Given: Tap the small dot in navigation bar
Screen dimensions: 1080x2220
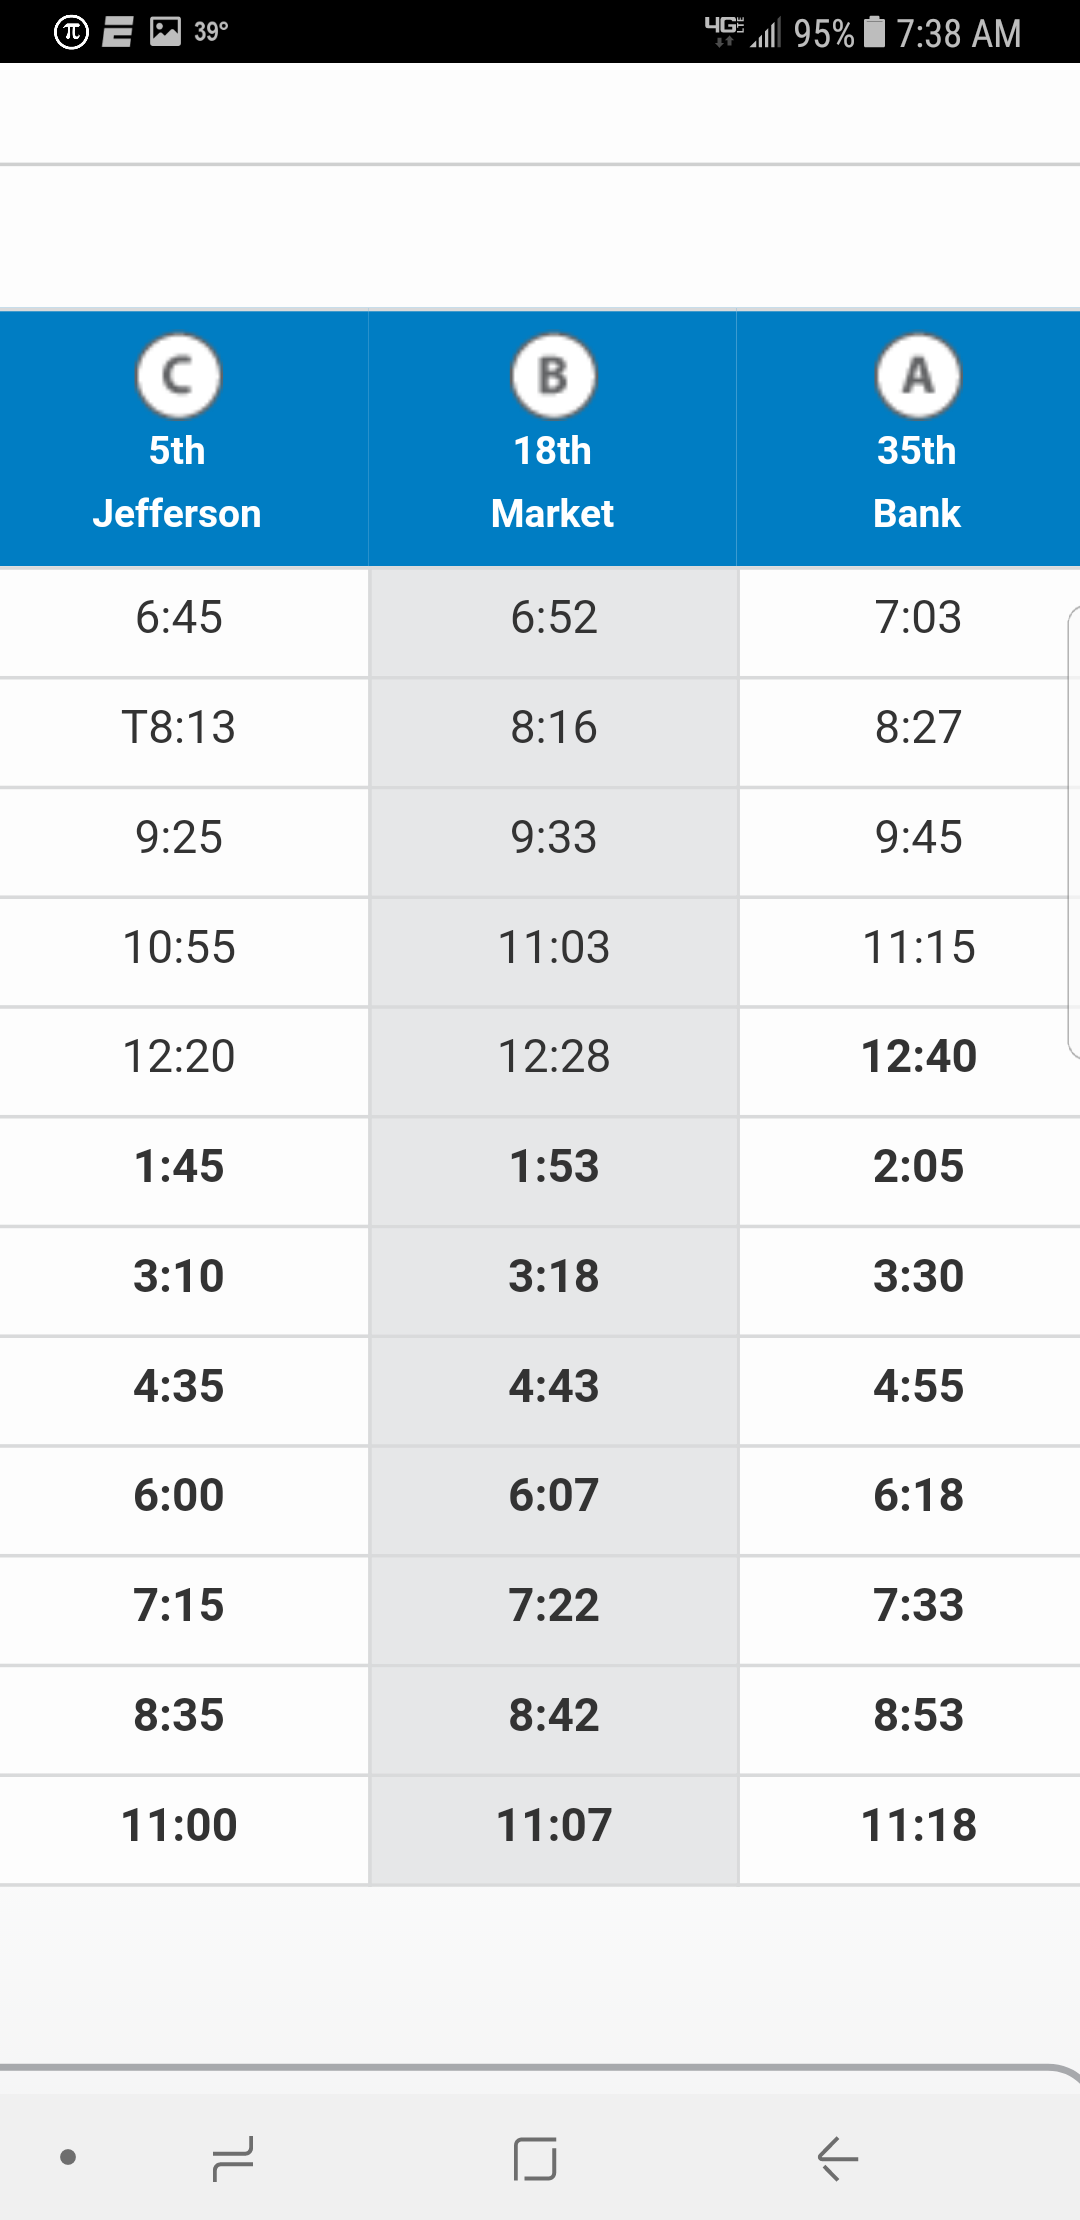Looking at the screenshot, I should point(68,2157).
